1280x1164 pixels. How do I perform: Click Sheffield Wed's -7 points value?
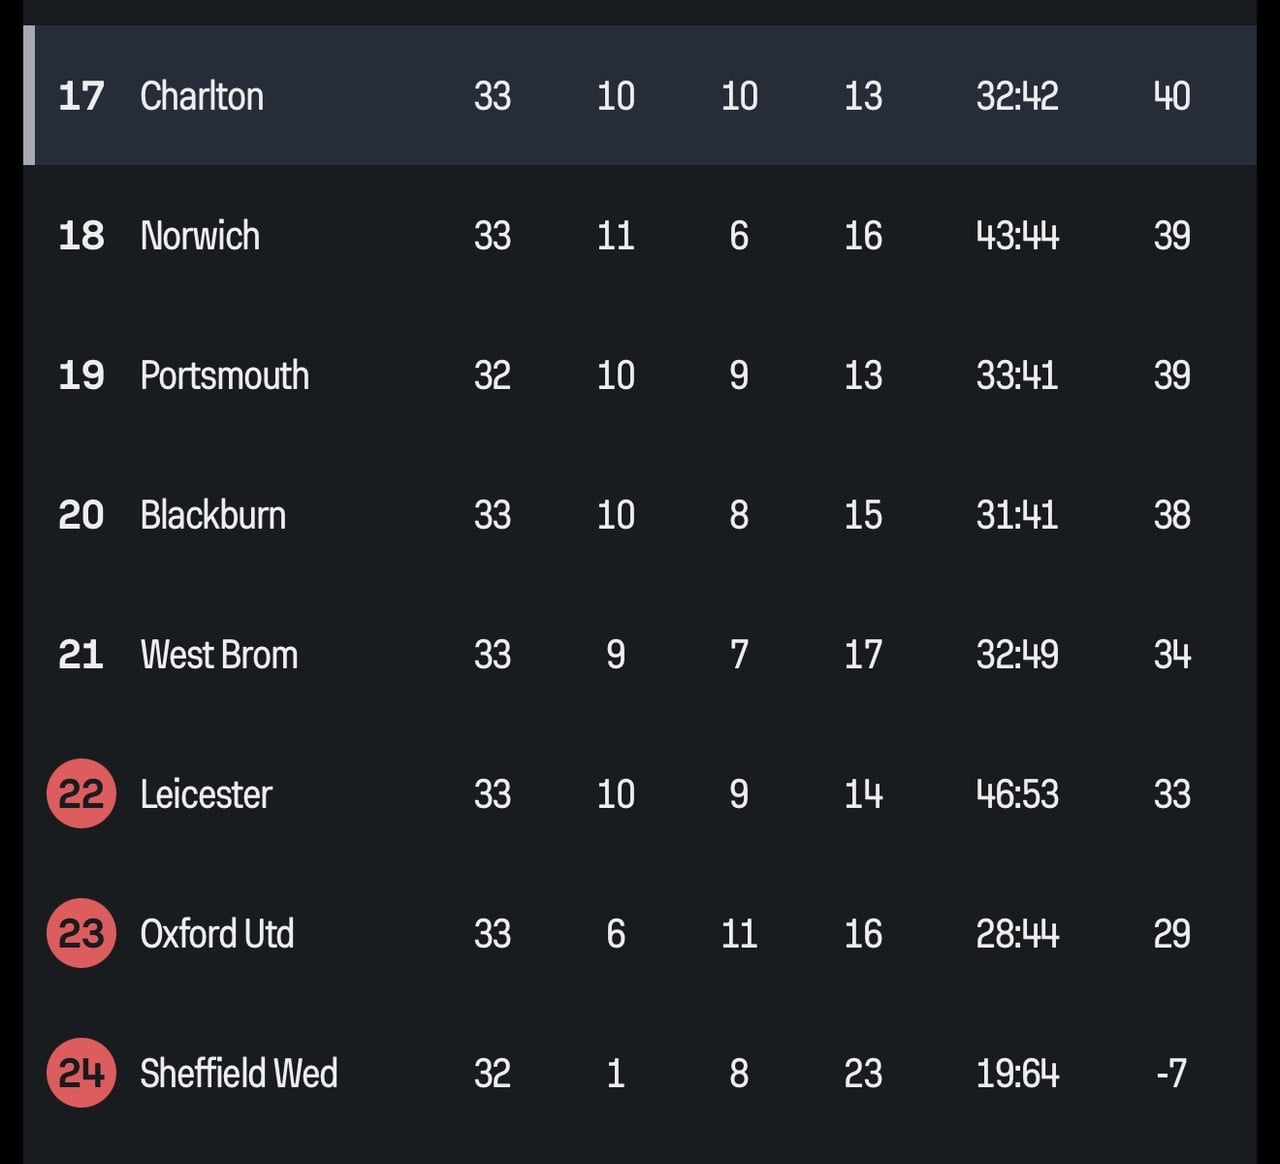click(x=1172, y=1073)
